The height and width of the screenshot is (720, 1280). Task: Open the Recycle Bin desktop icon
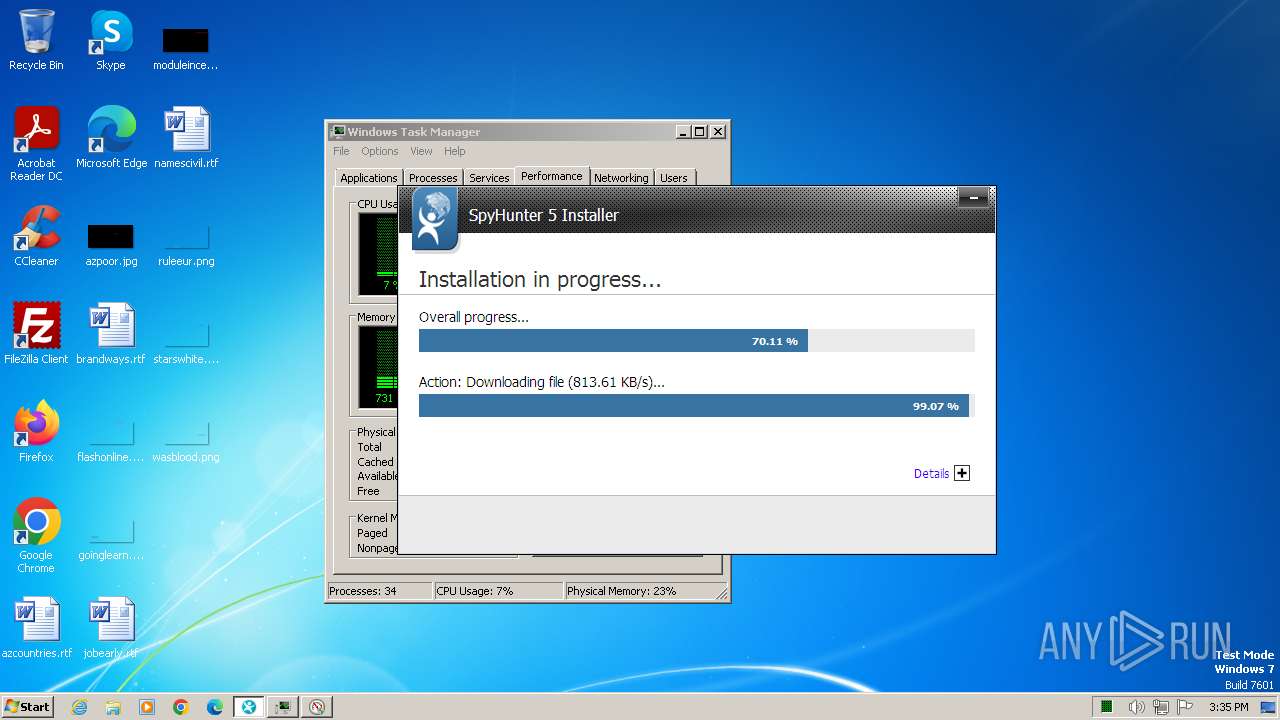tap(36, 40)
